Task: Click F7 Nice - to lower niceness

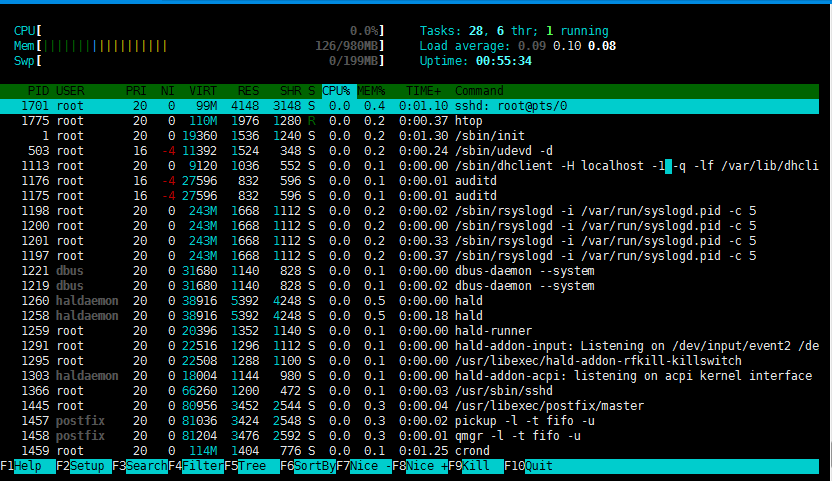Action: pos(364,466)
